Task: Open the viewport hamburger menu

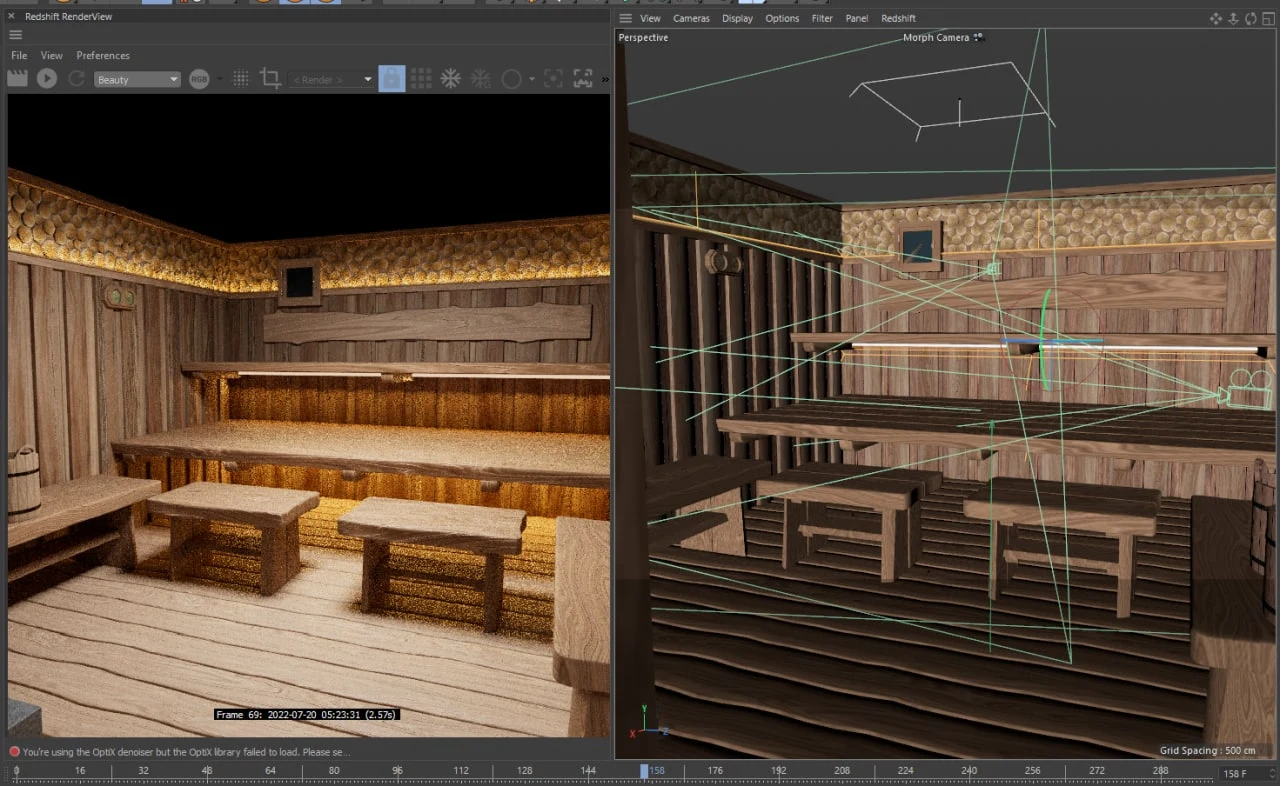Action: pyautogui.click(x=626, y=18)
